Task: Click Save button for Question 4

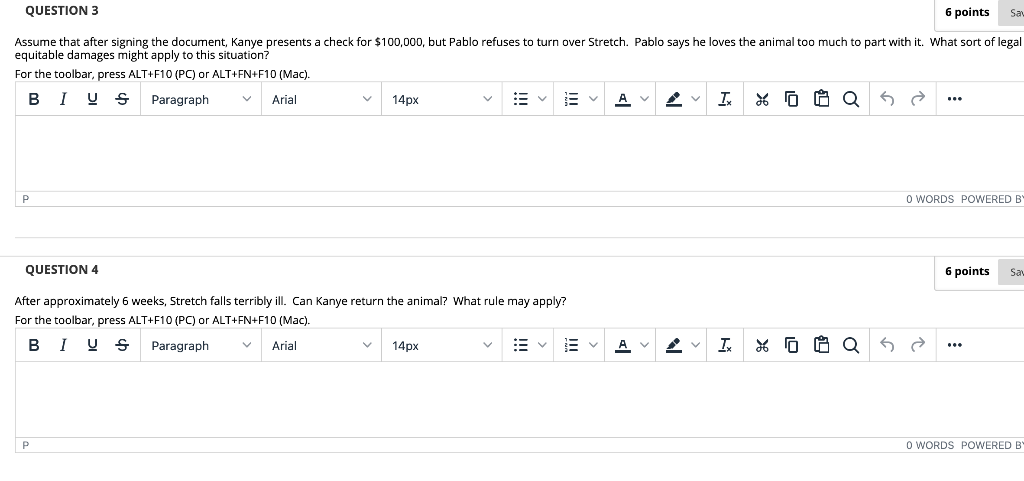Action: 1012,272
